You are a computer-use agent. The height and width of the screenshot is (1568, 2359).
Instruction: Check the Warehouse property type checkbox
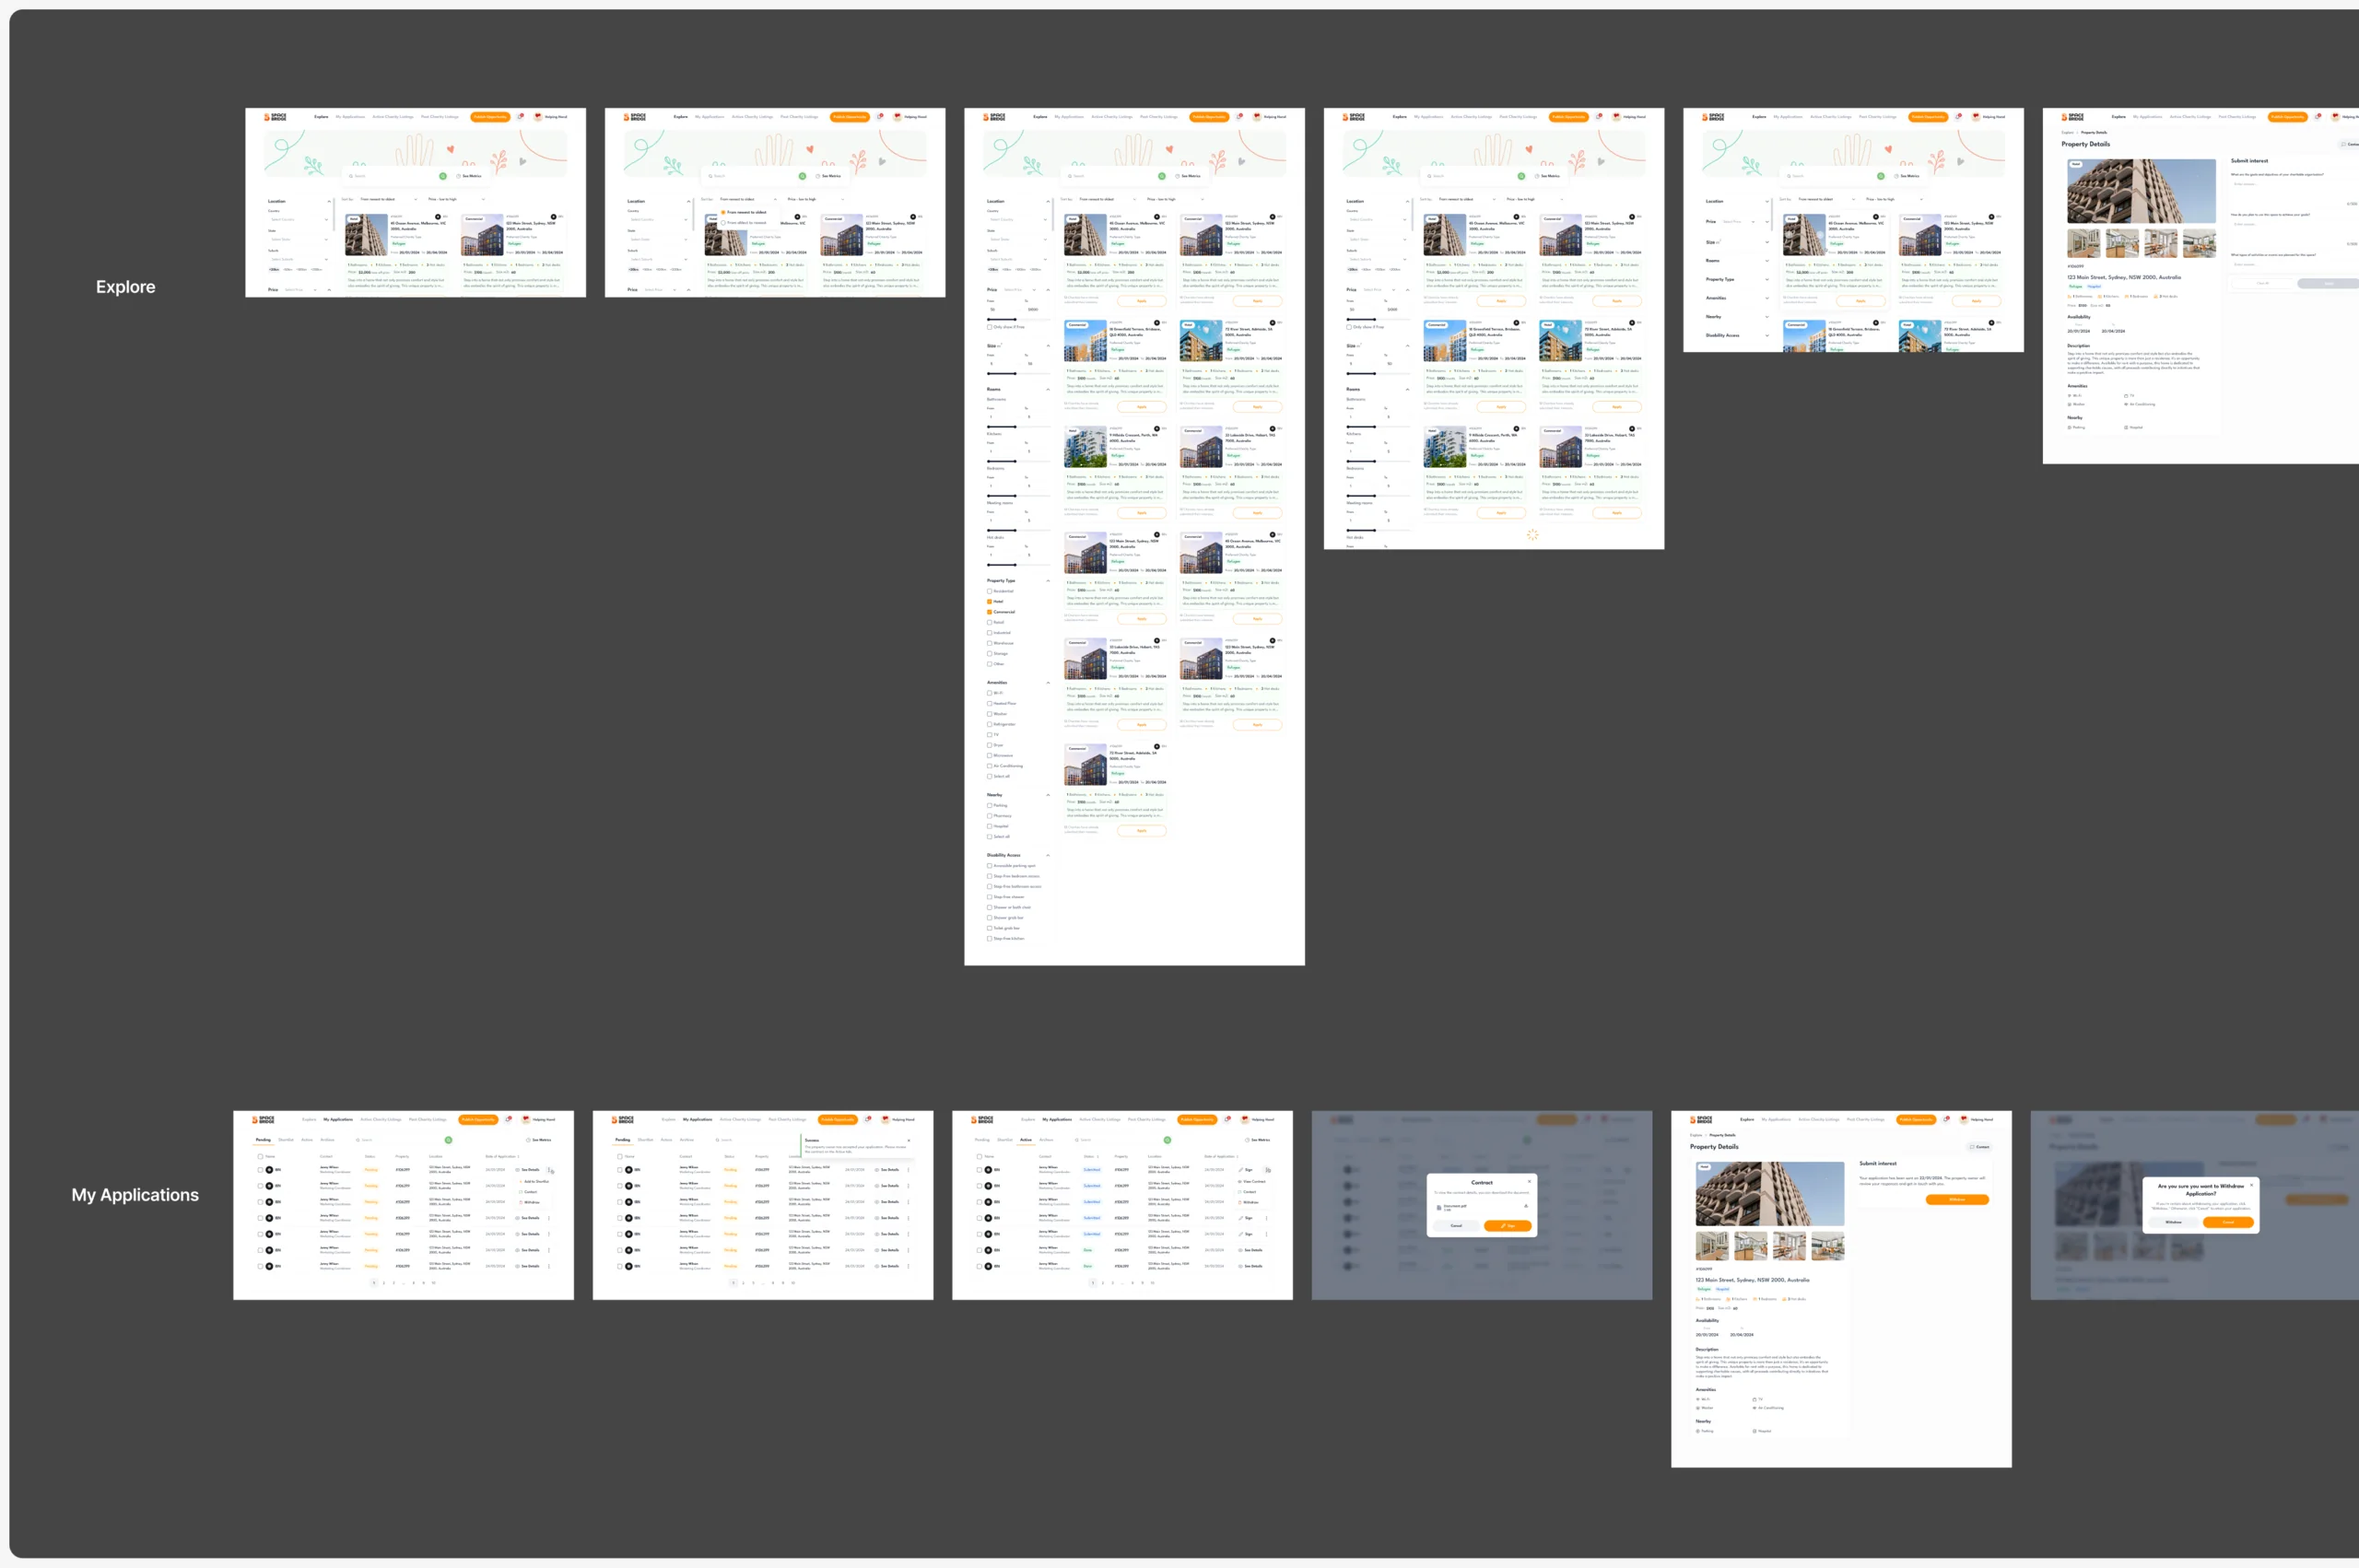[990, 643]
